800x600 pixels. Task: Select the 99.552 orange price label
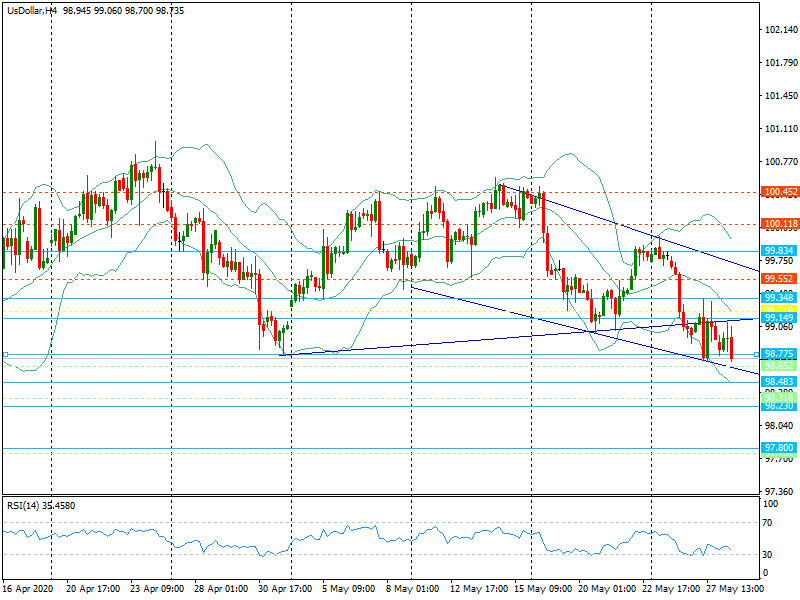(779, 278)
